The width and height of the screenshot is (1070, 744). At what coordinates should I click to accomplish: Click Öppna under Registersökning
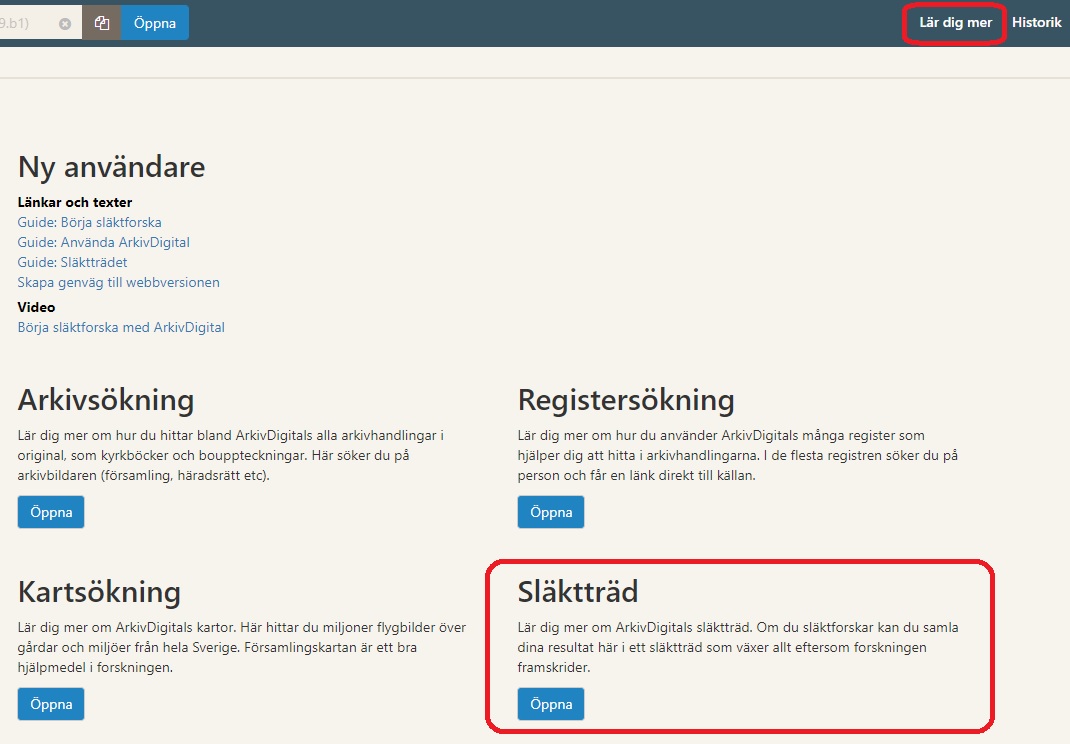pos(551,512)
